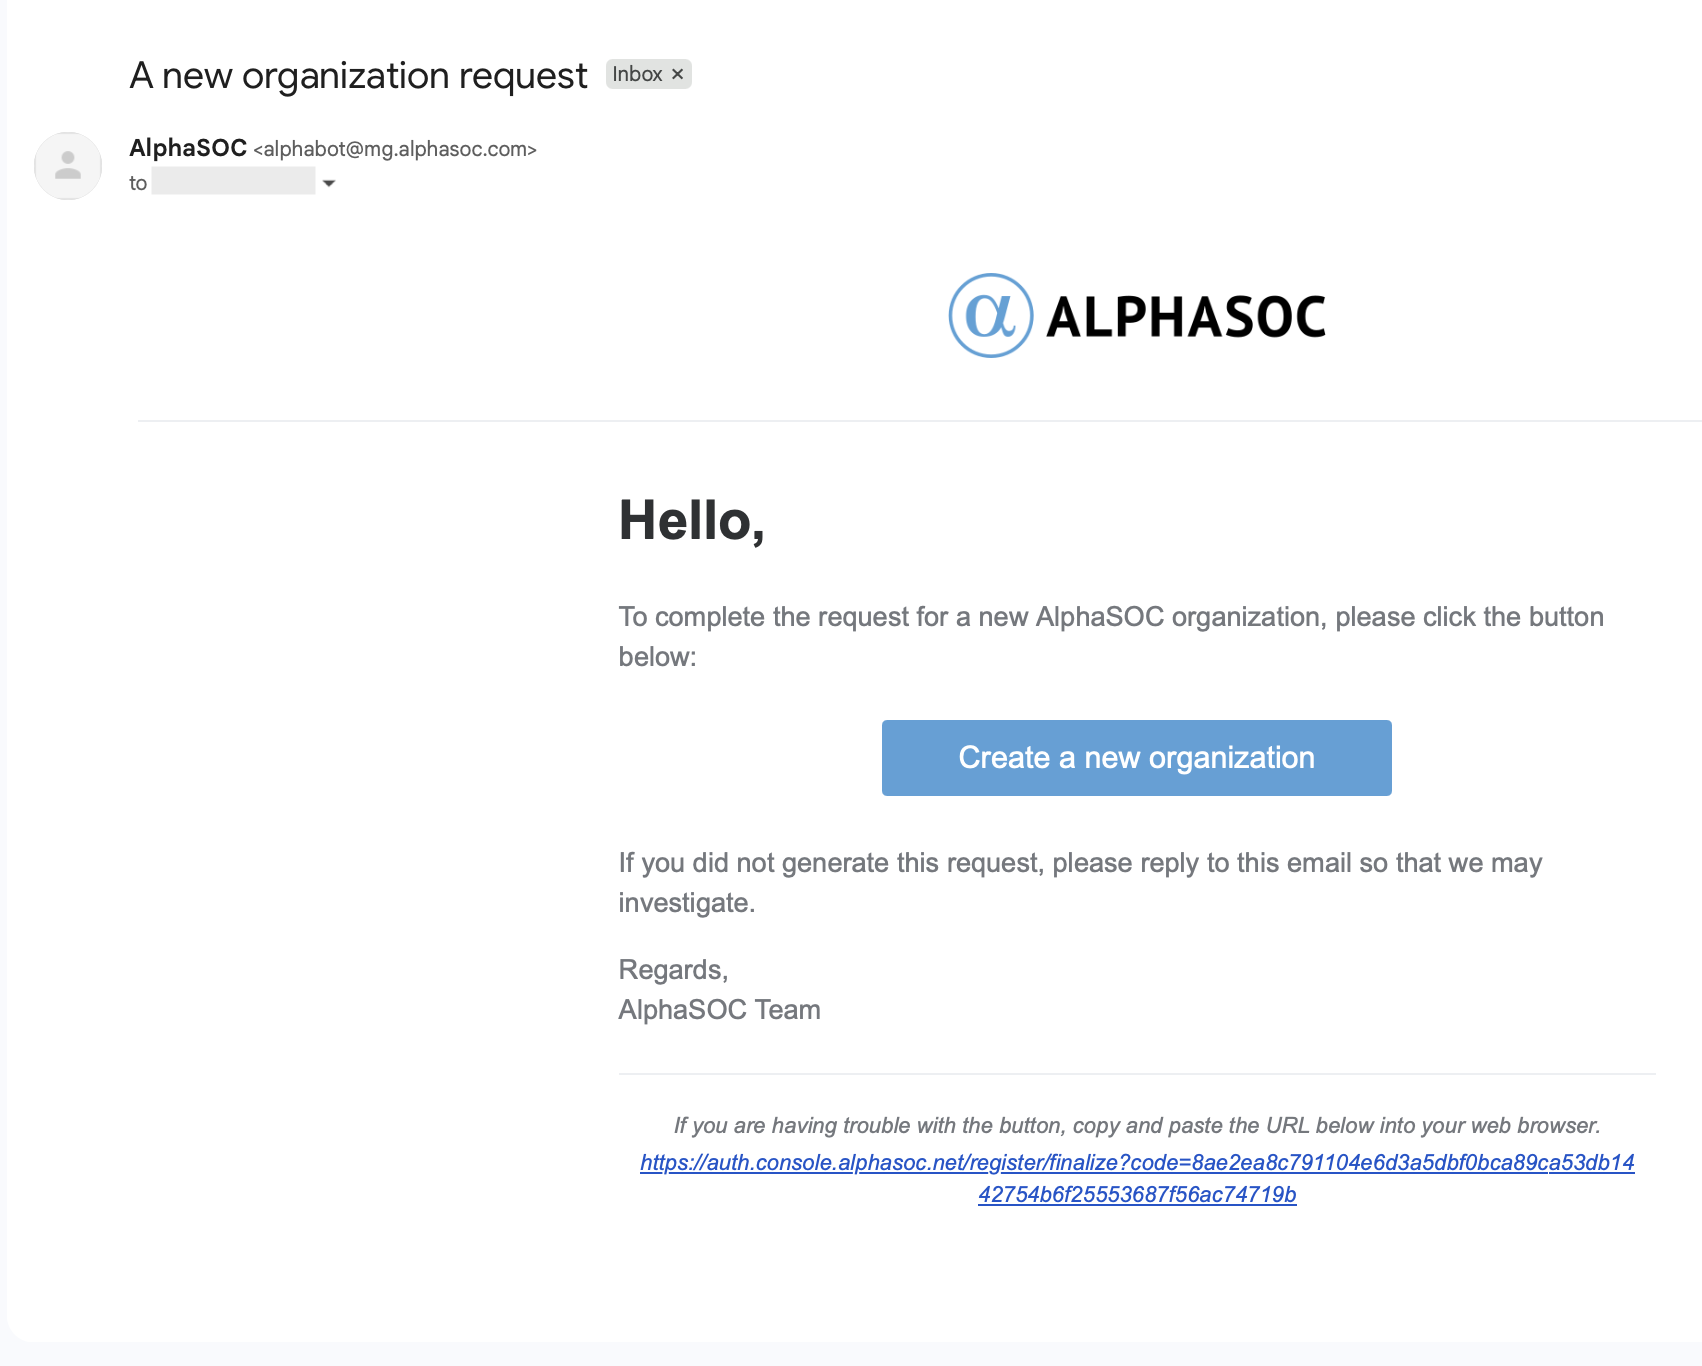Click the 'to' label before recipient

coord(138,183)
